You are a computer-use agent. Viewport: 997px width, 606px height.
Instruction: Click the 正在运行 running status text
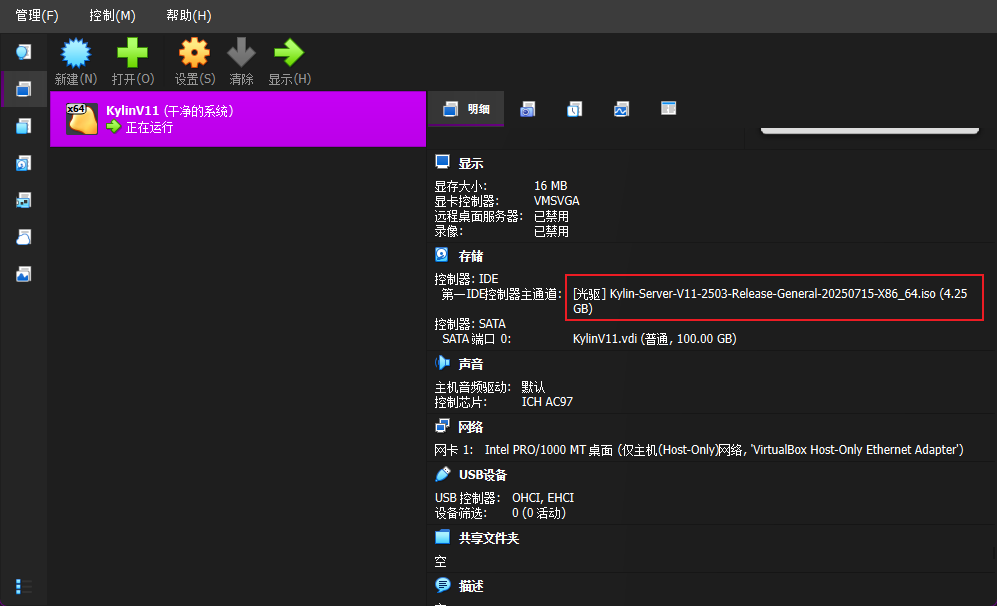[x=149, y=127]
